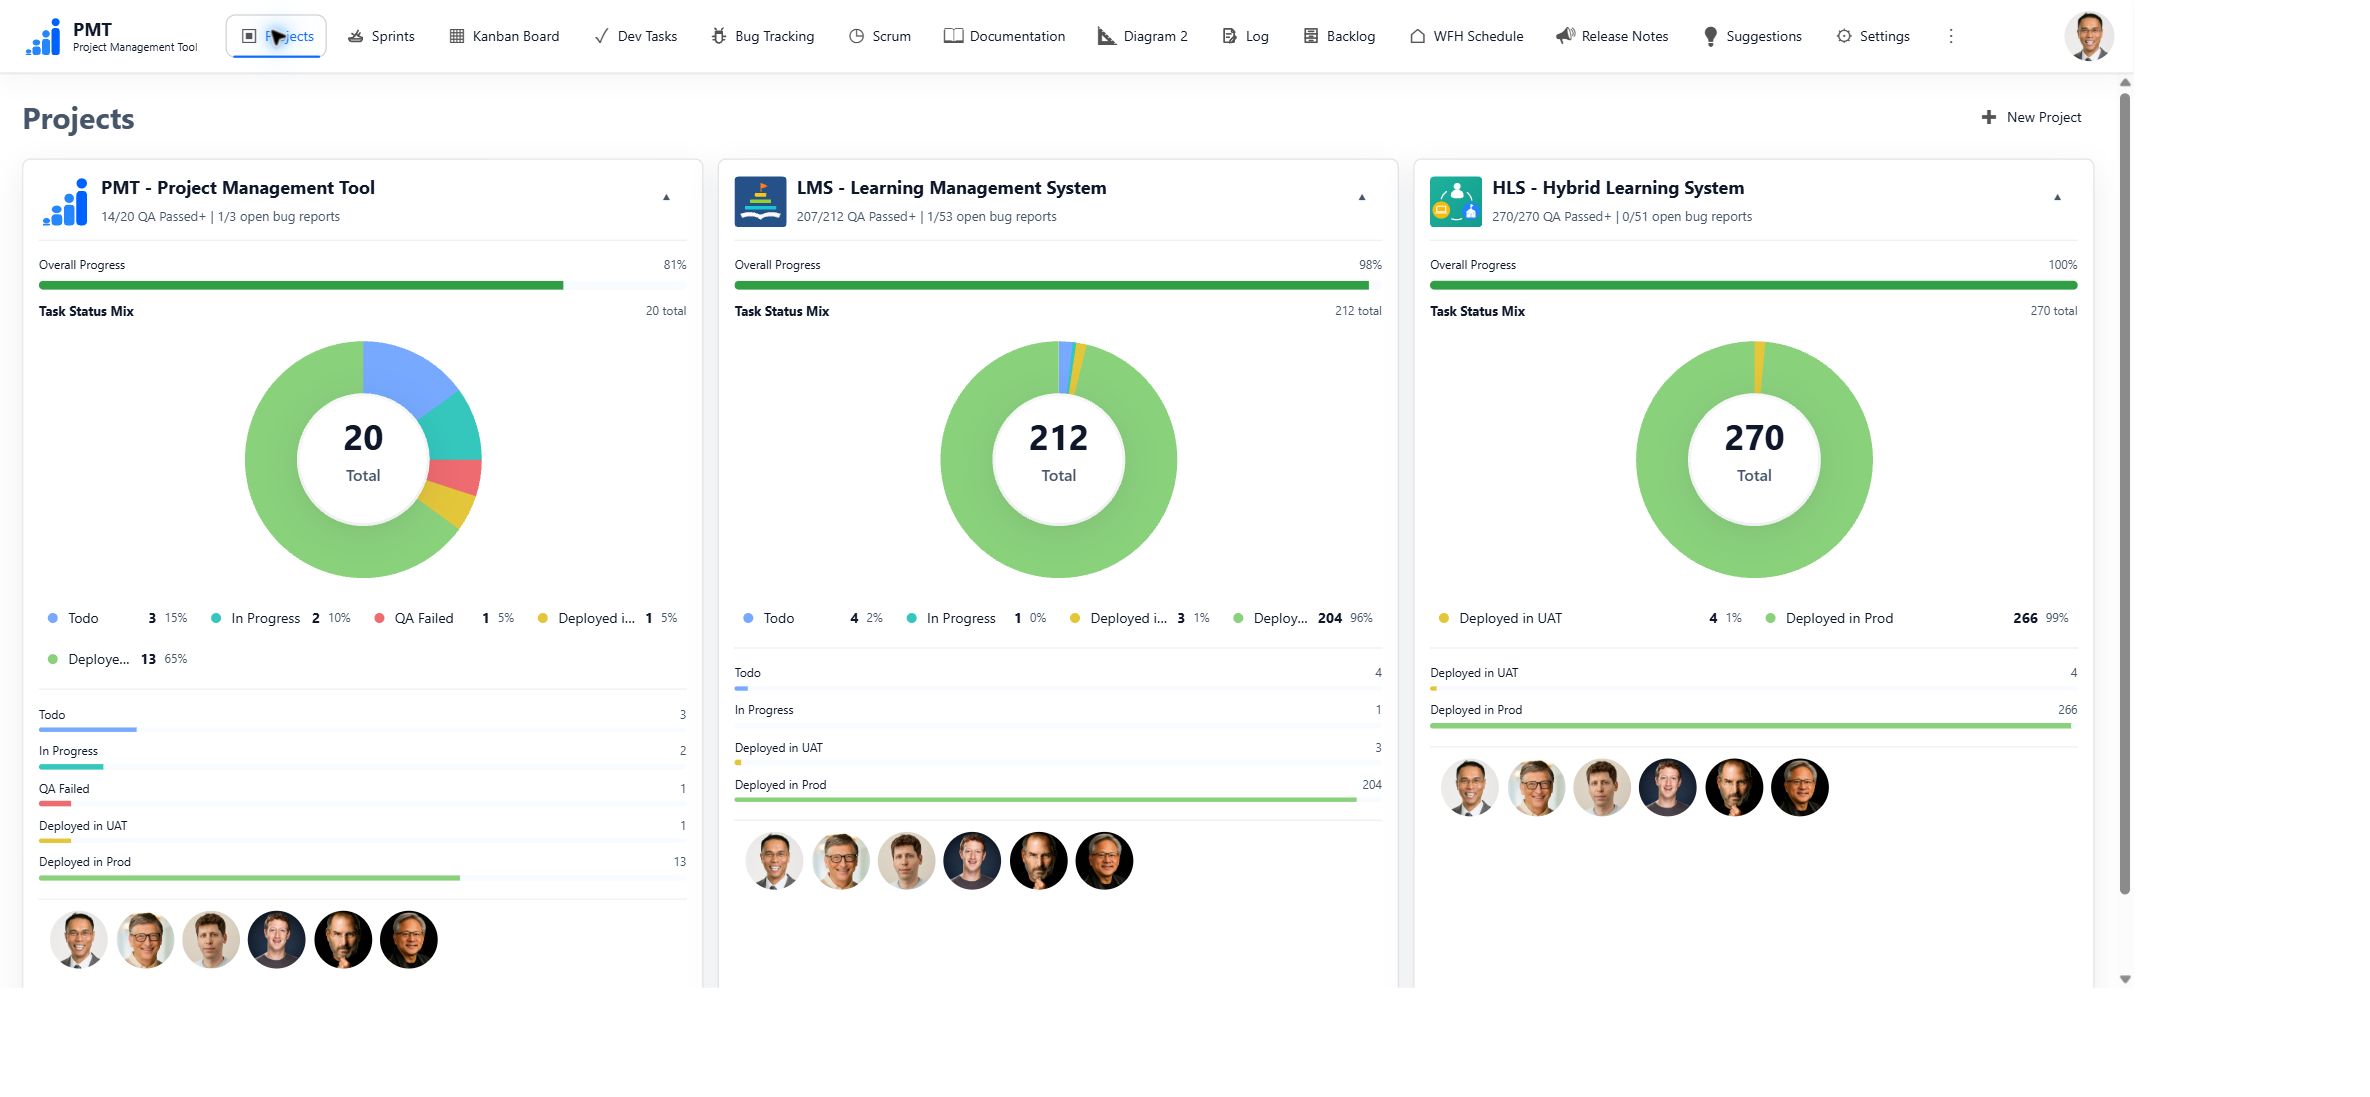Click the Backlog list icon

tap(1310, 36)
